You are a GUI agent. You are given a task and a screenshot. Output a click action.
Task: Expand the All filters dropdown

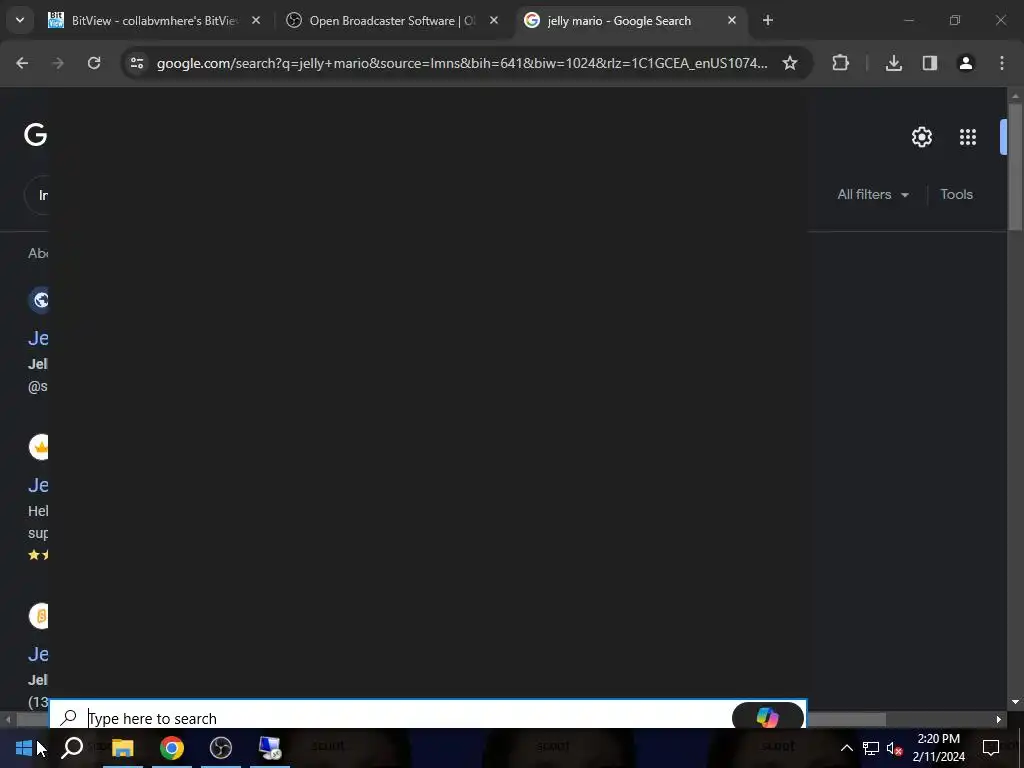tap(873, 195)
